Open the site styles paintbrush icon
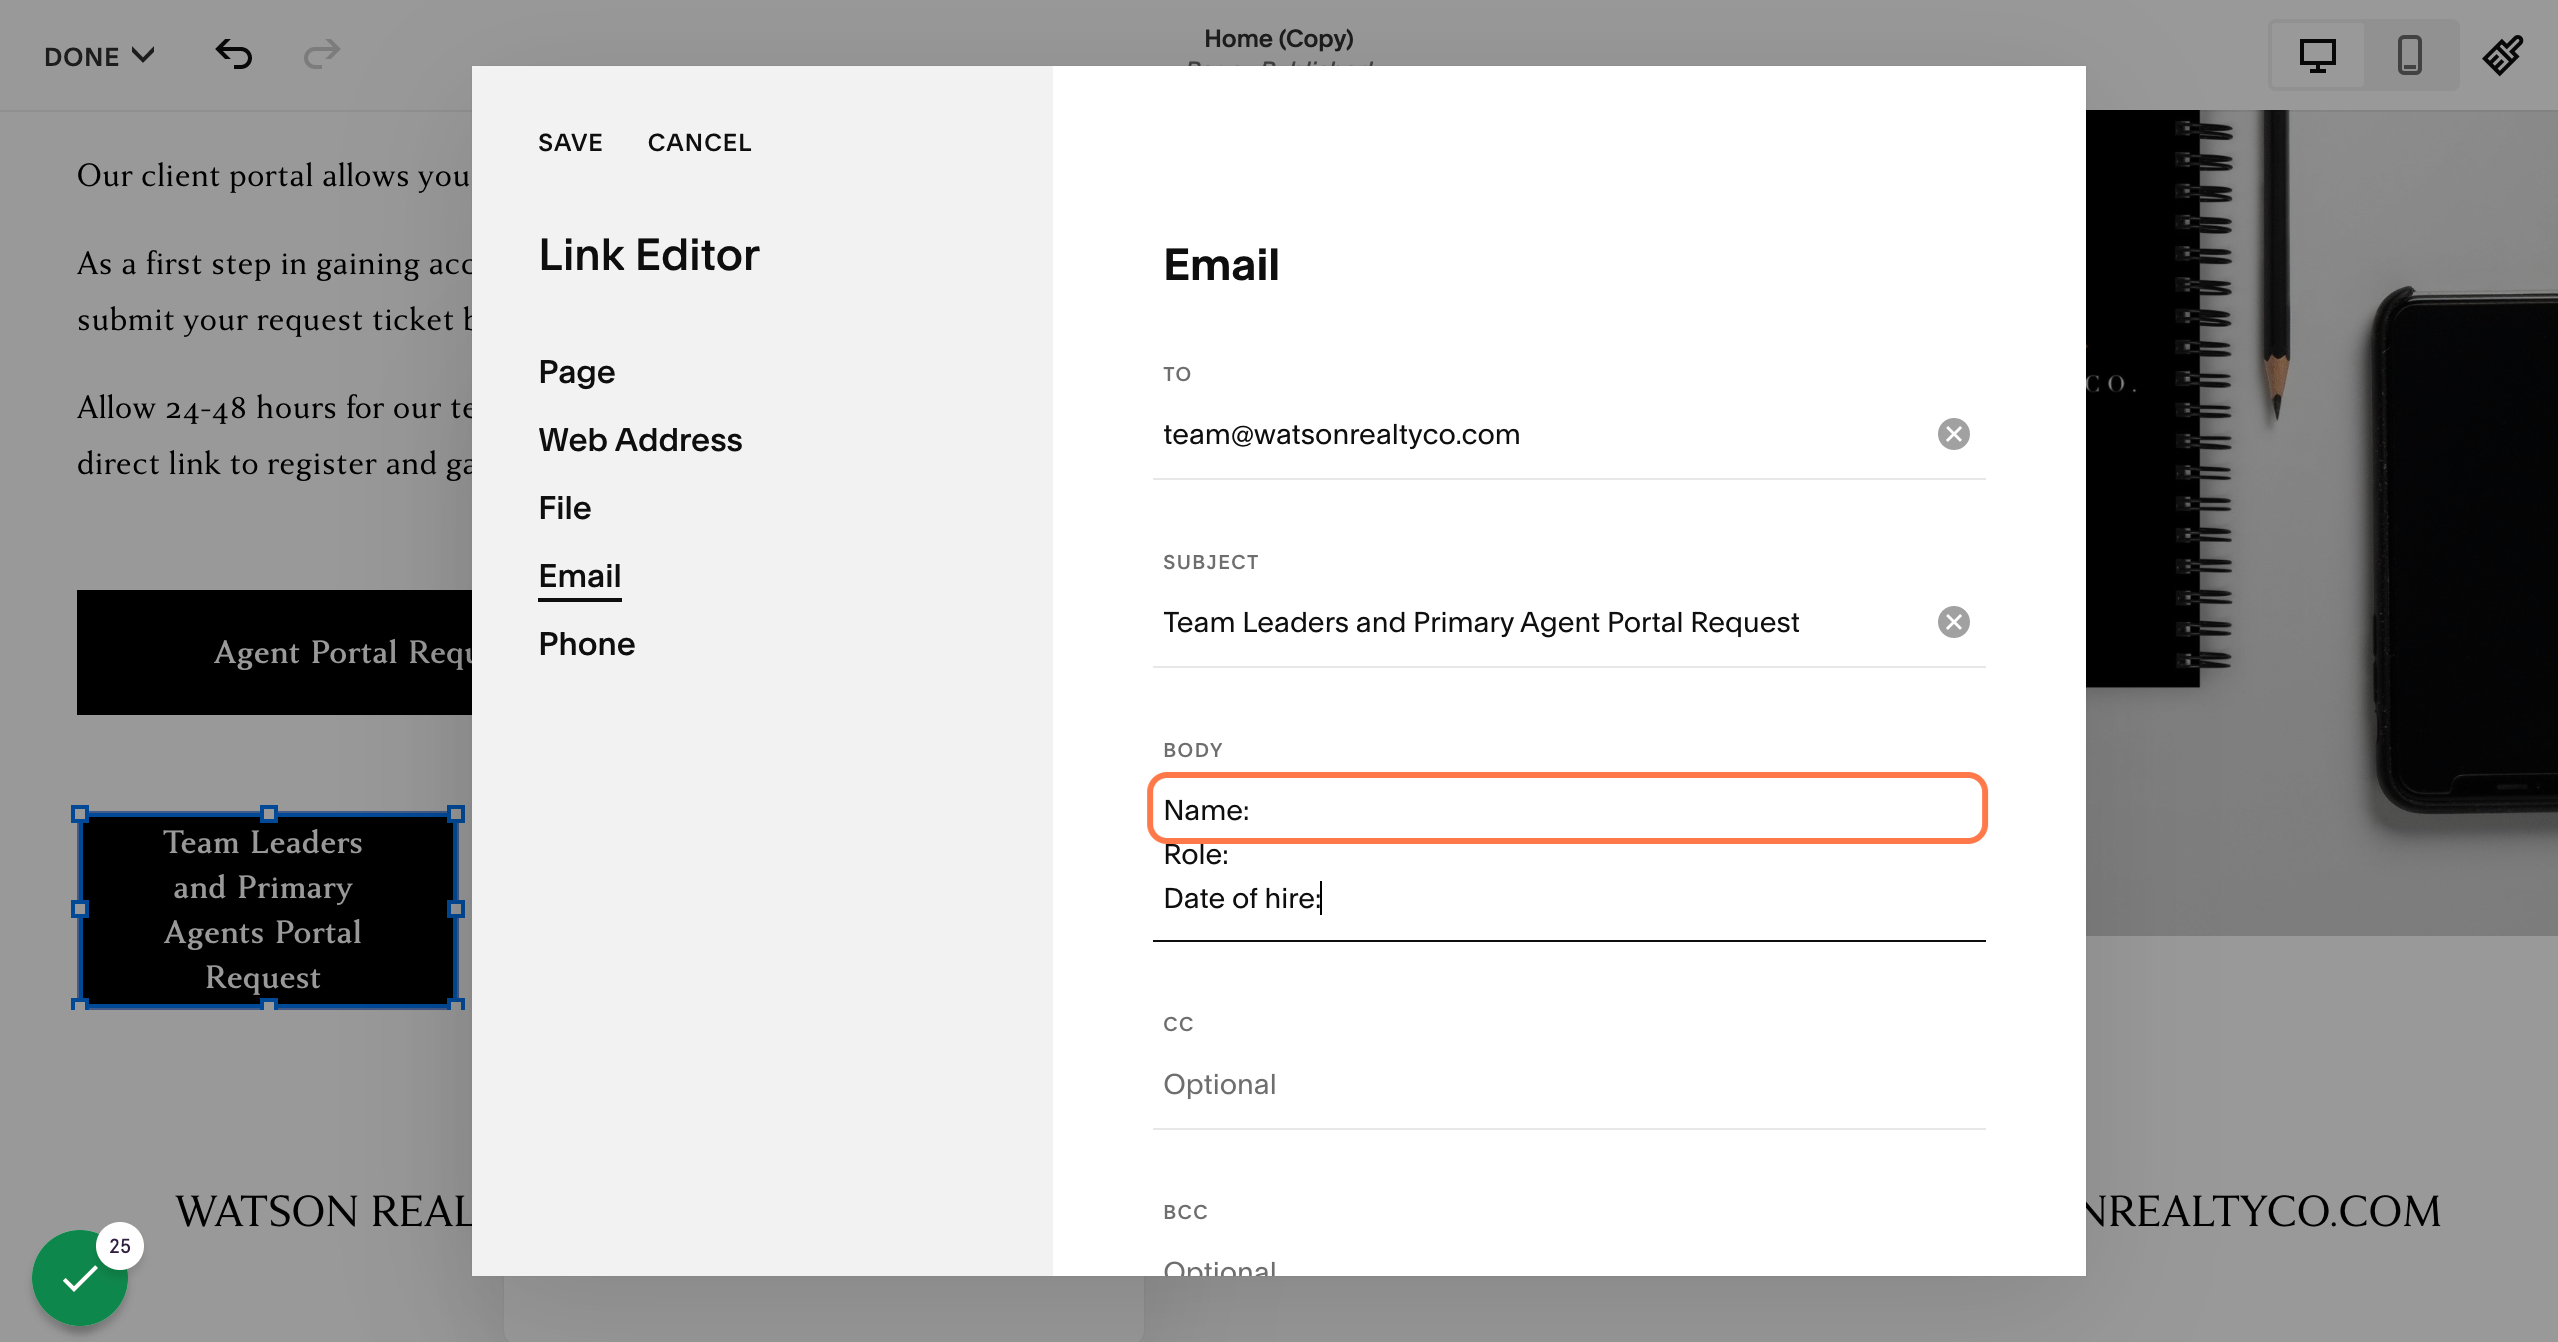The width and height of the screenshot is (2558, 1342). click(2503, 55)
